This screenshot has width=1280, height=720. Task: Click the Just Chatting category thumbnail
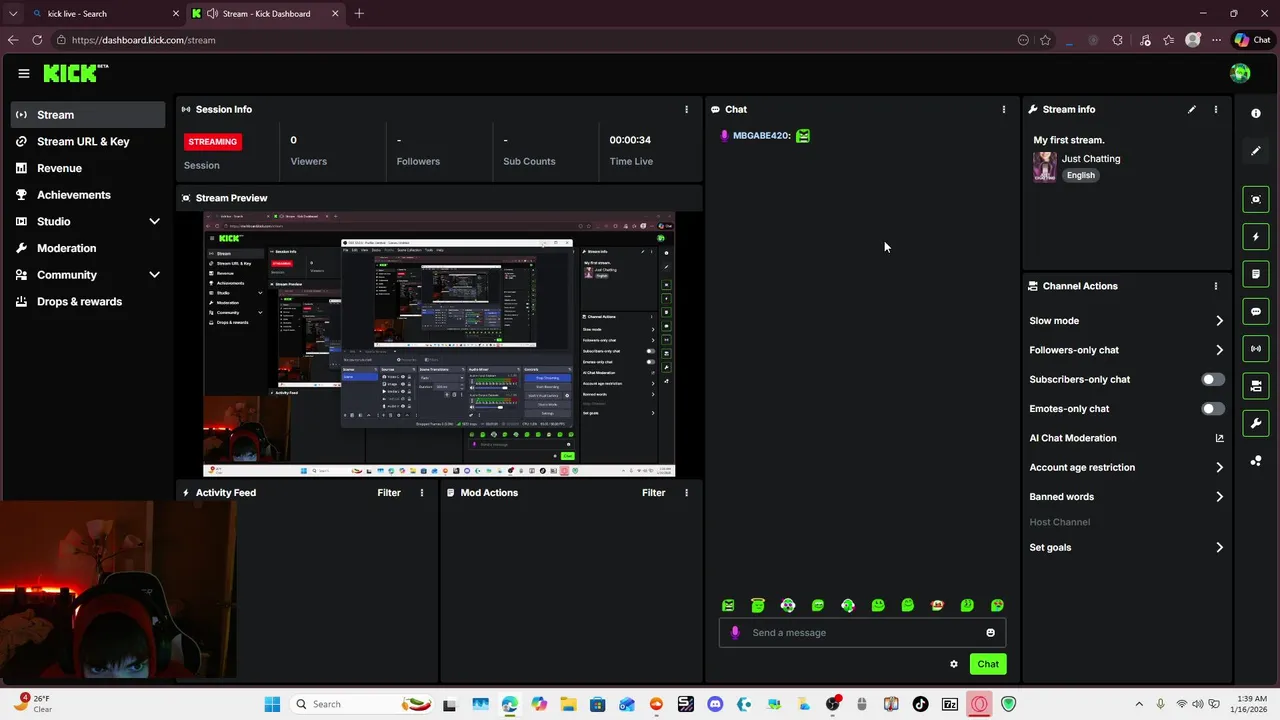click(1045, 166)
